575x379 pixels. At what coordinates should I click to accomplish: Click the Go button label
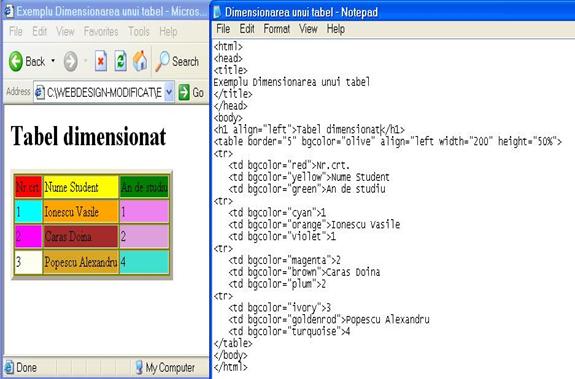coord(198,92)
